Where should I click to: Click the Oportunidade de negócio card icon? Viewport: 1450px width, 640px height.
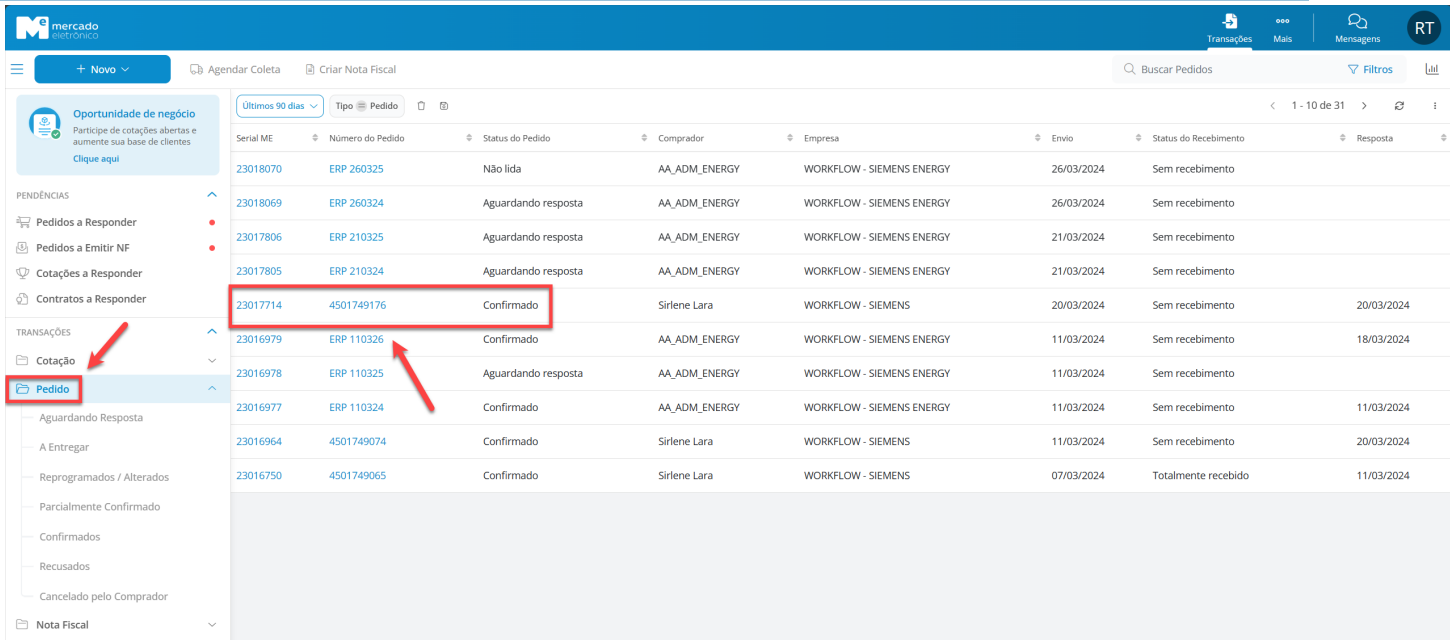[x=44, y=123]
